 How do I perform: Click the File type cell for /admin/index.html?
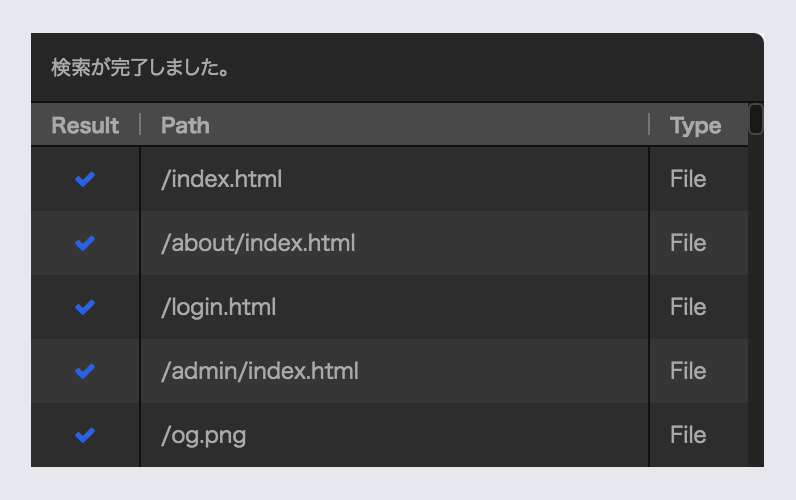(x=688, y=371)
